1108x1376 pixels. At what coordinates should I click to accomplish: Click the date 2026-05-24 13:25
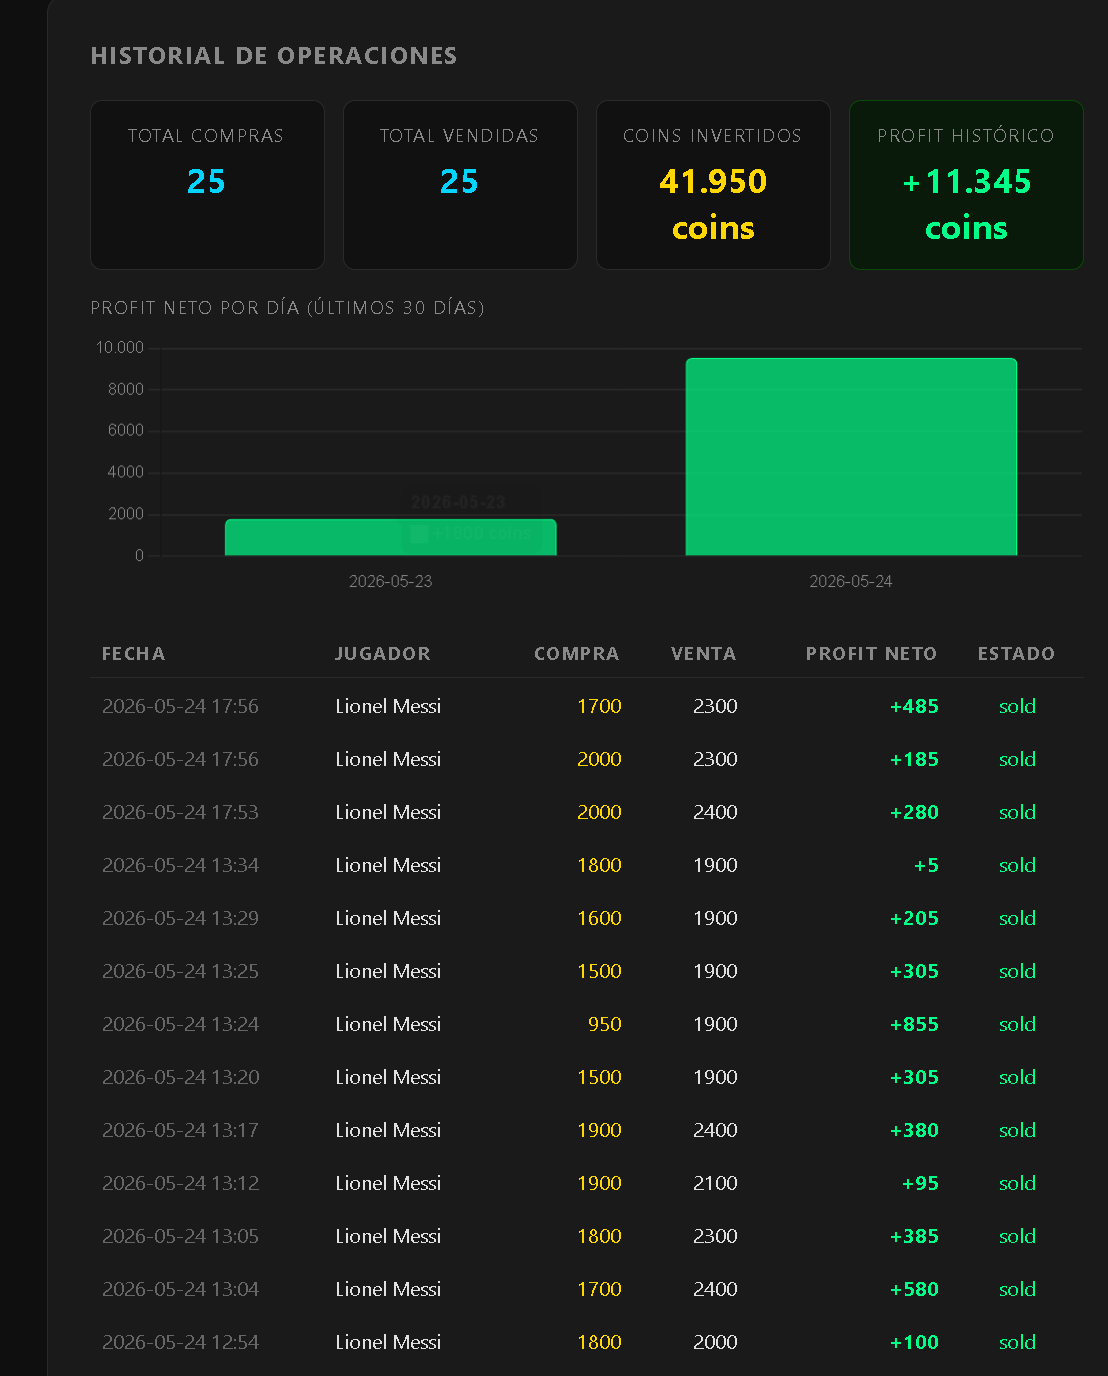tap(180, 971)
